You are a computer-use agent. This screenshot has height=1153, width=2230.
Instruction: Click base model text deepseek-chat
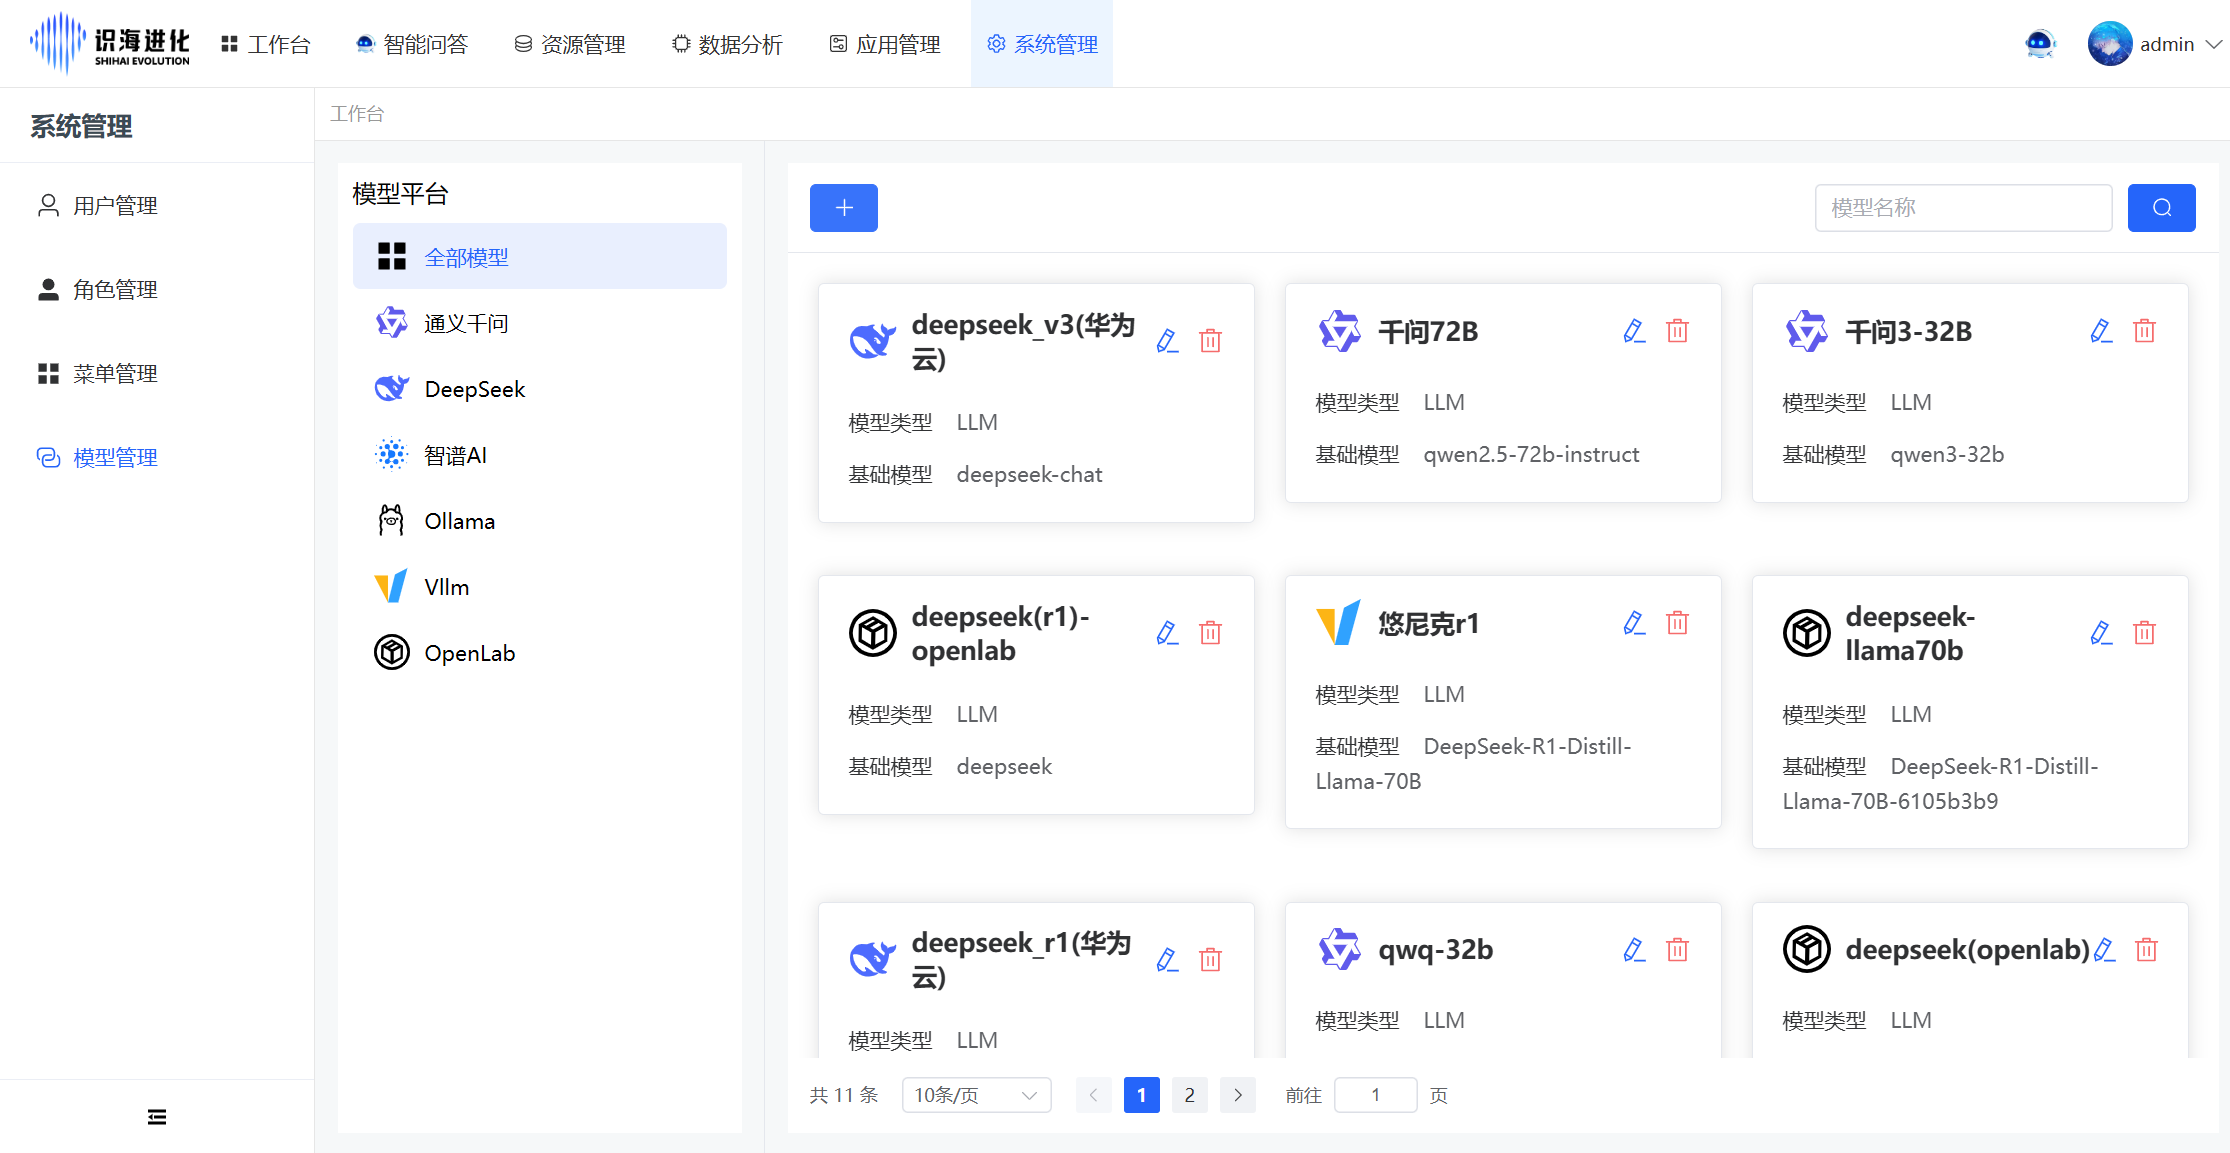pos(1029,475)
